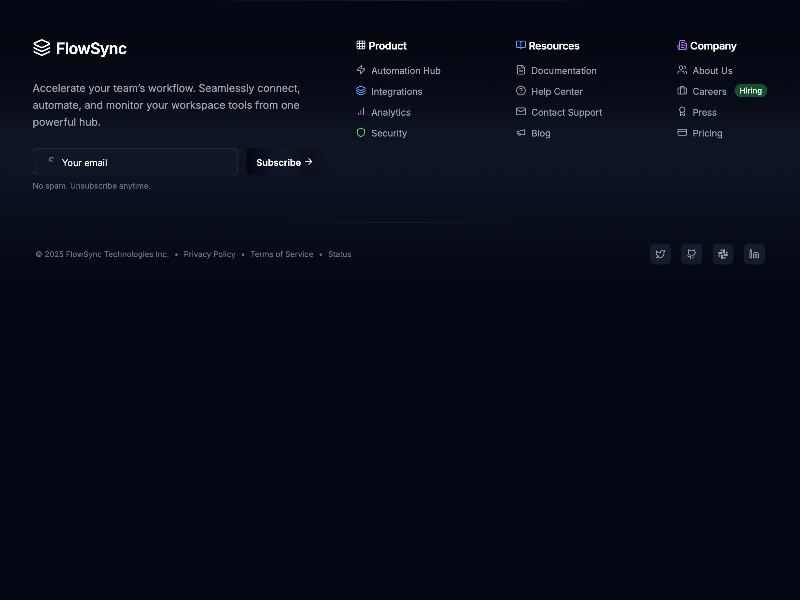Click the Product column header
This screenshot has width=800, height=600.
[x=381, y=45]
